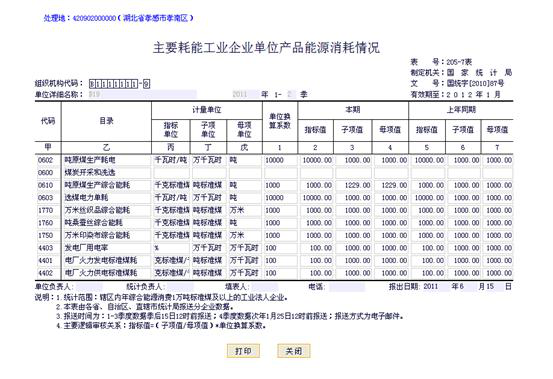Click the first box of 组织机构代码
This screenshot has width=553, height=379.
pyautogui.click(x=92, y=84)
